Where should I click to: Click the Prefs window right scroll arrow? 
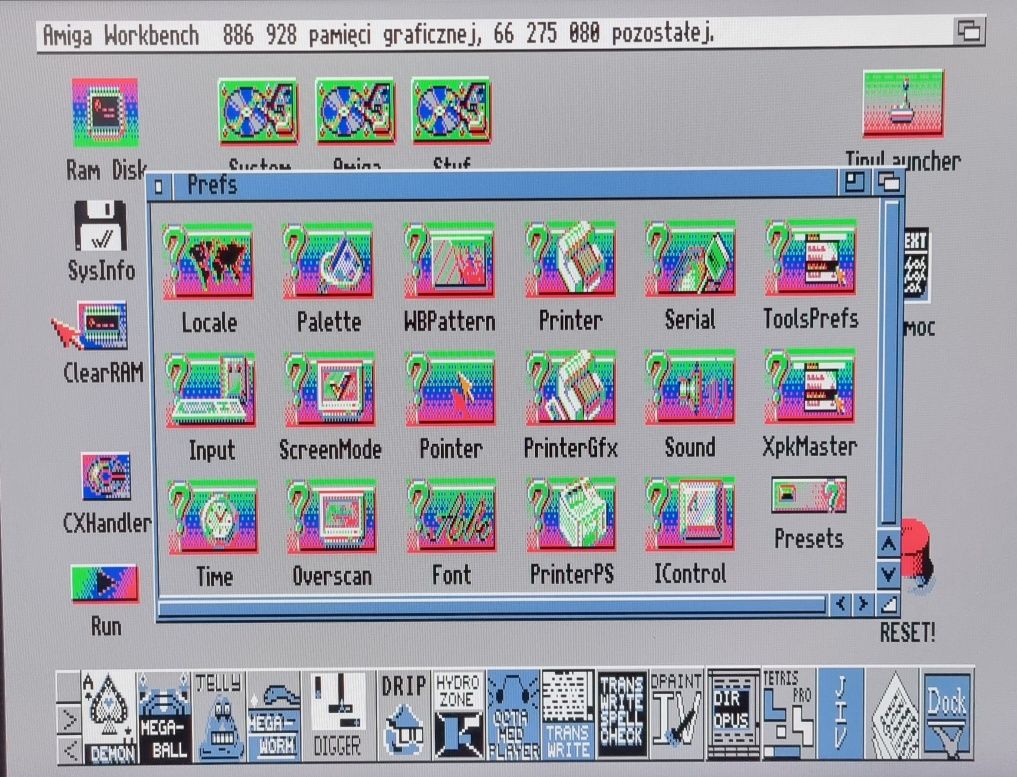(x=863, y=604)
